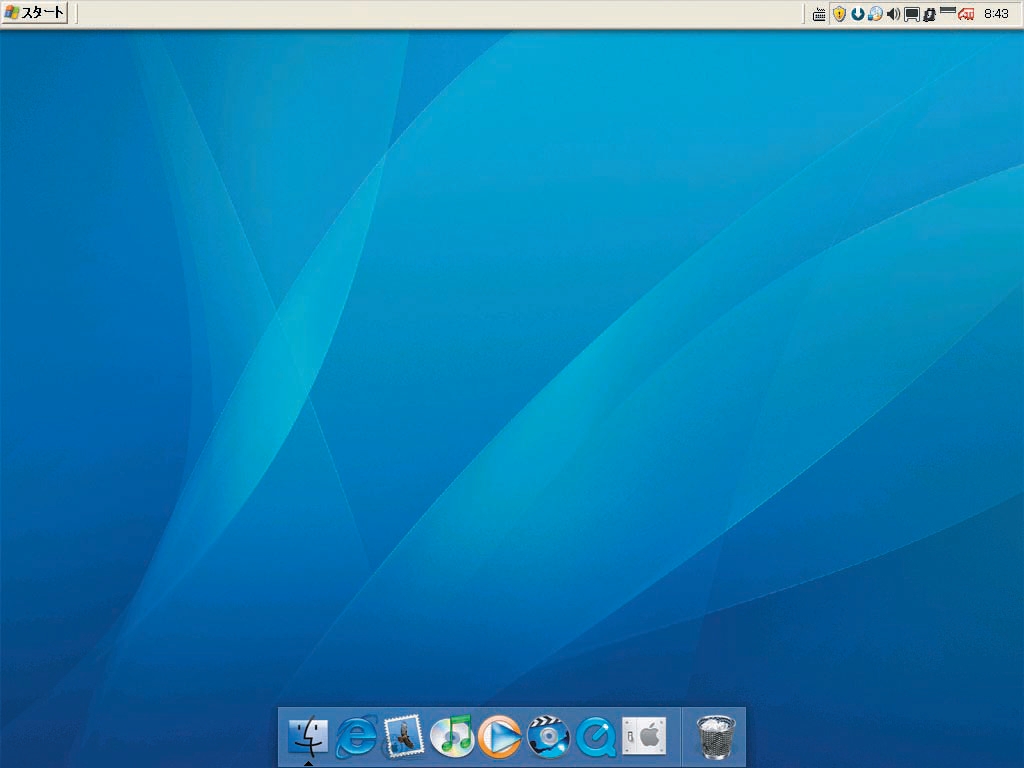Open the Mail stamp icon in dock

coord(404,737)
